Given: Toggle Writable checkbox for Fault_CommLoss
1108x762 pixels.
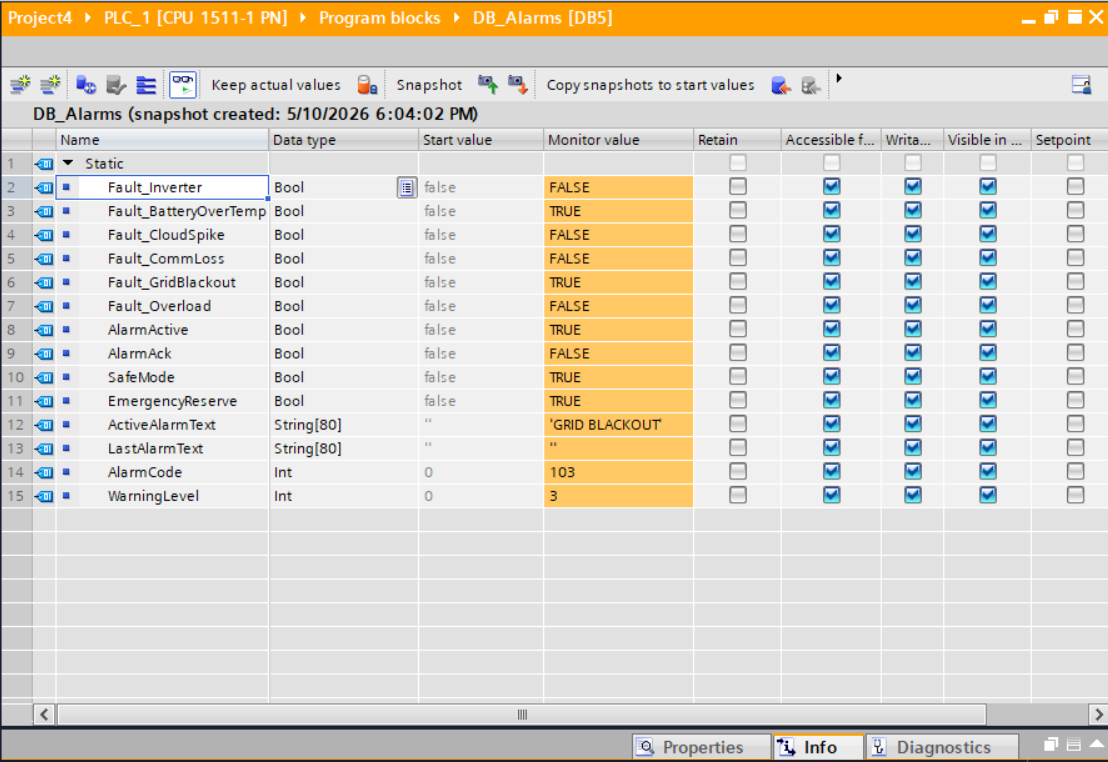Looking at the screenshot, I should (x=913, y=258).
